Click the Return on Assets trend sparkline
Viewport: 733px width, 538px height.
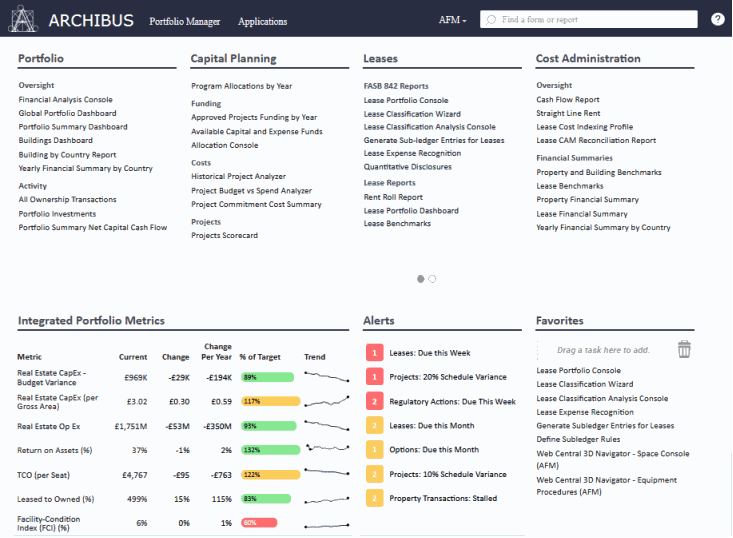point(326,450)
